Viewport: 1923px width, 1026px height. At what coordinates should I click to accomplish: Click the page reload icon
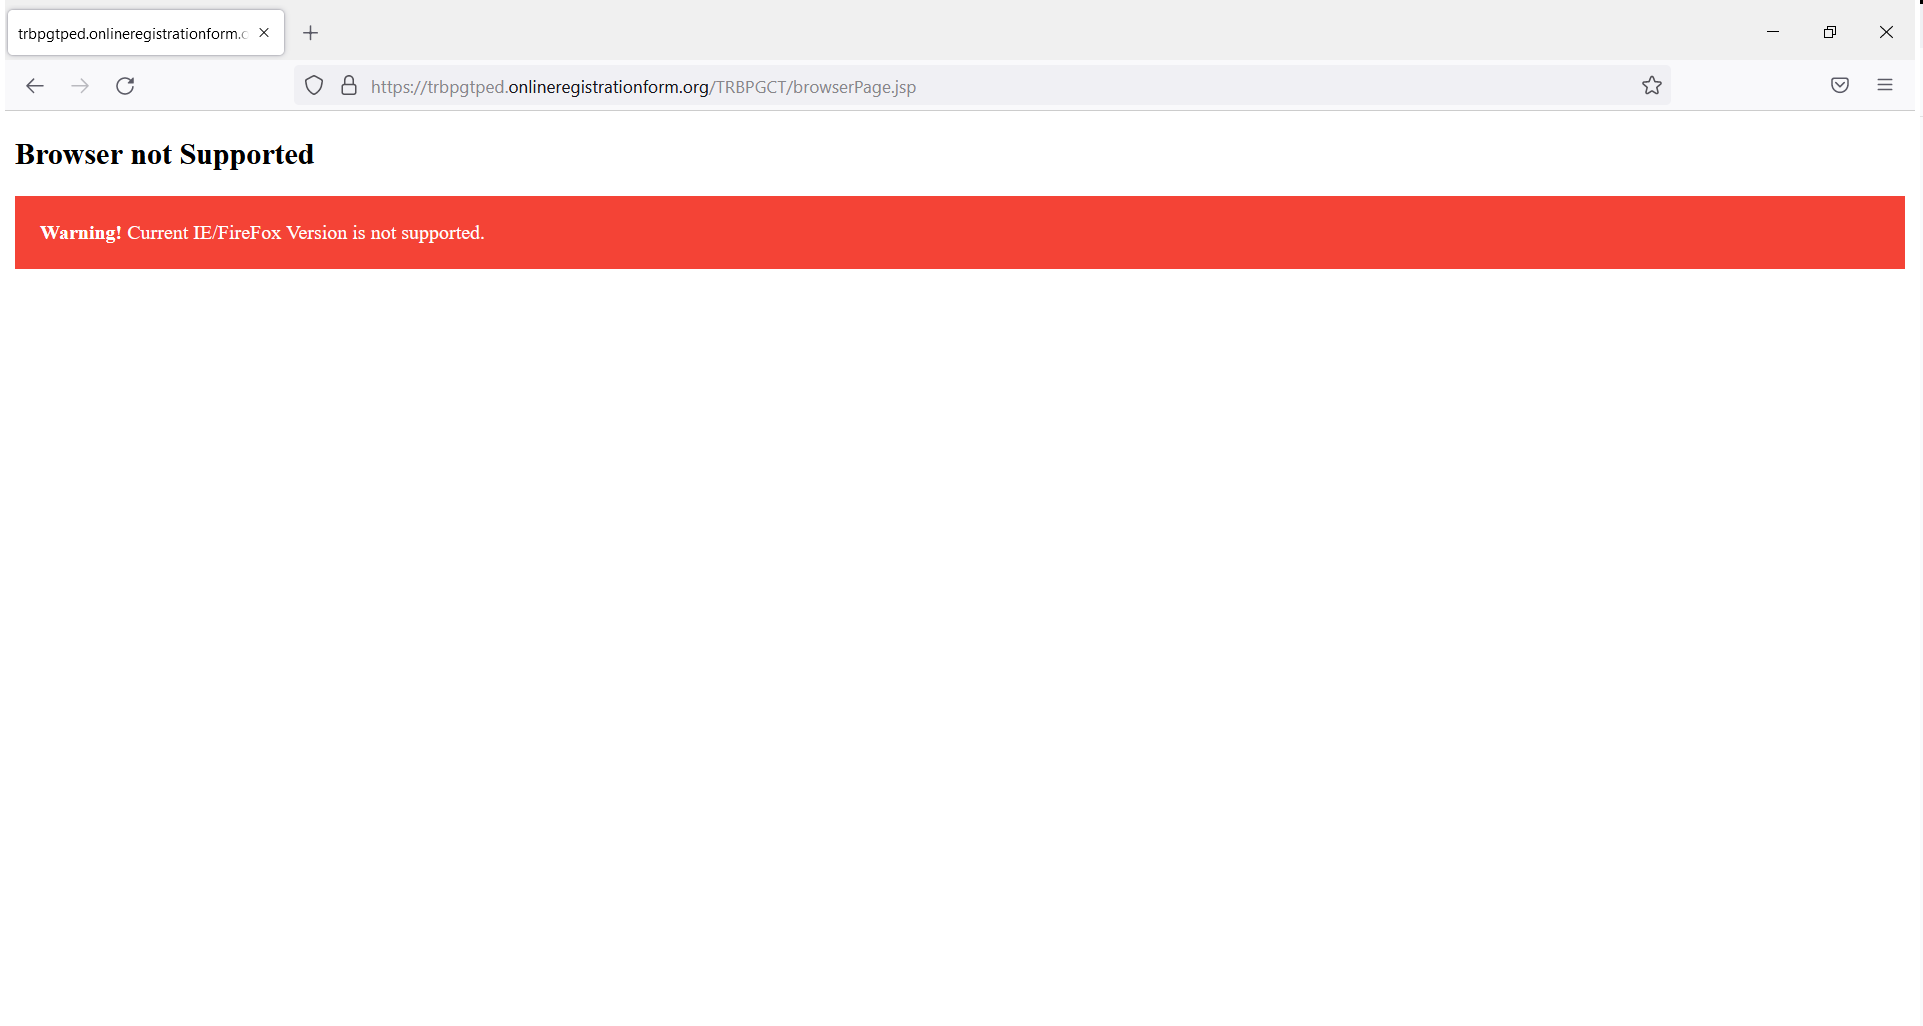(x=124, y=86)
